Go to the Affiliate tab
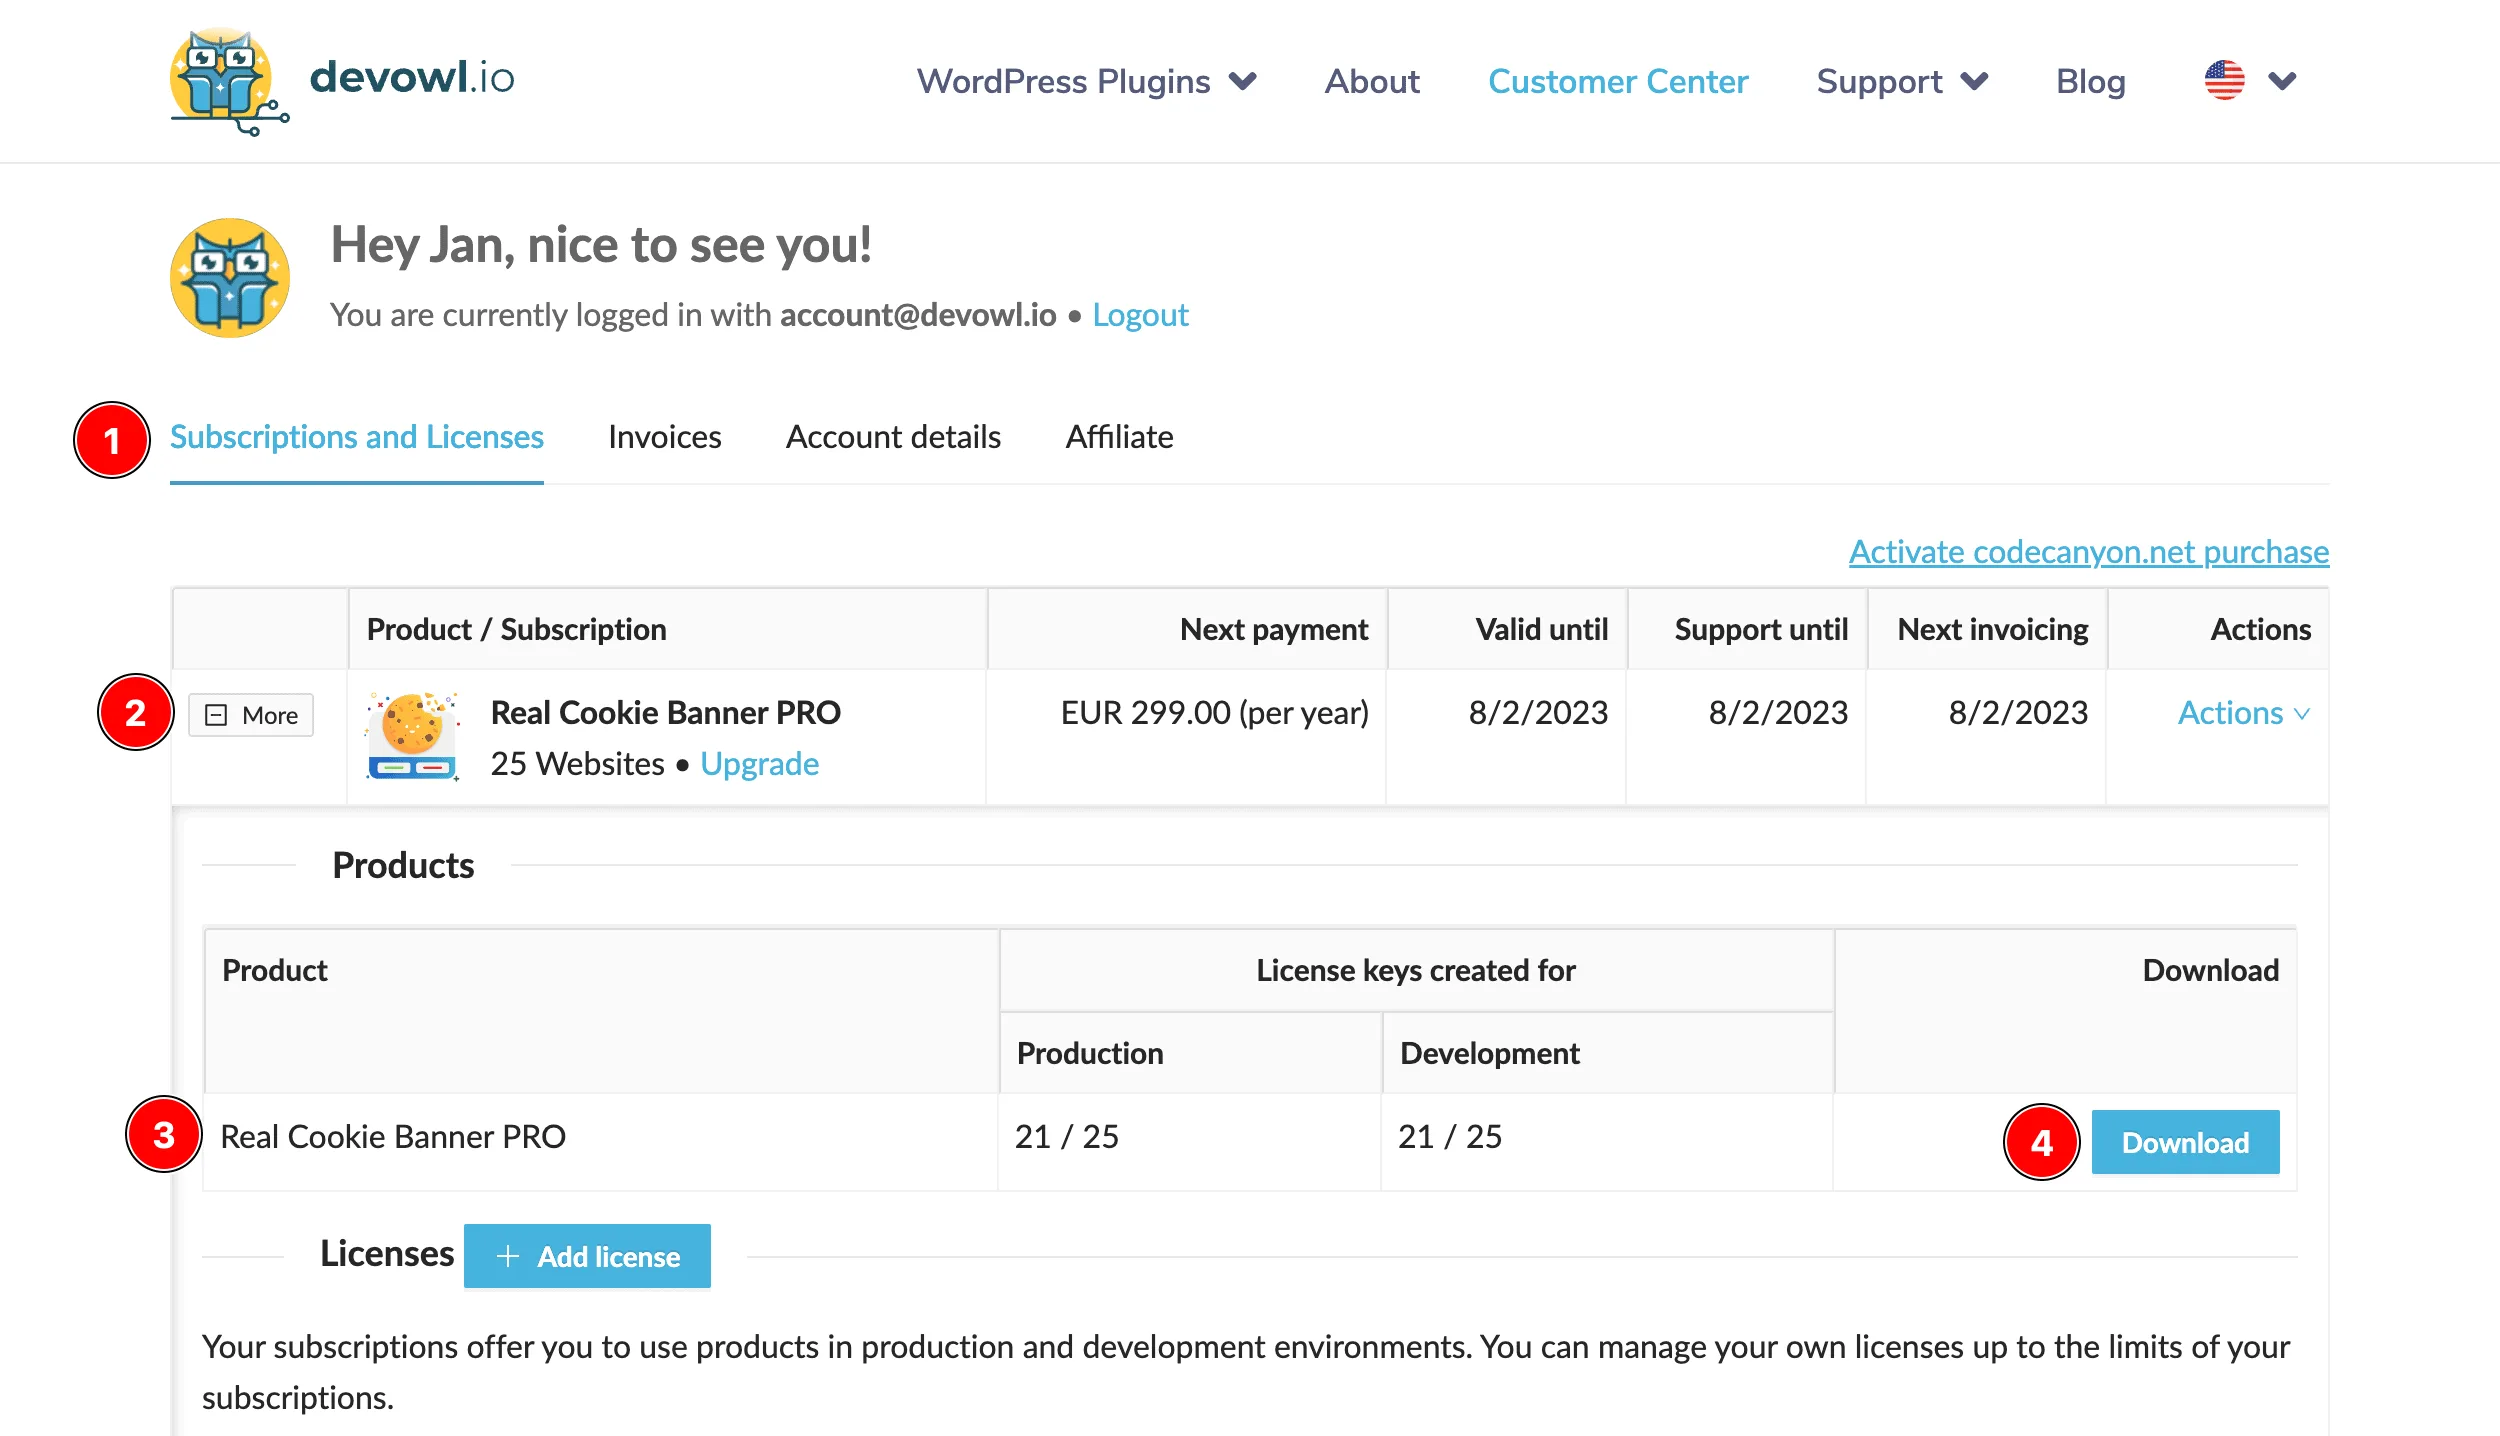This screenshot has width=2500, height=1436. (1119, 437)
